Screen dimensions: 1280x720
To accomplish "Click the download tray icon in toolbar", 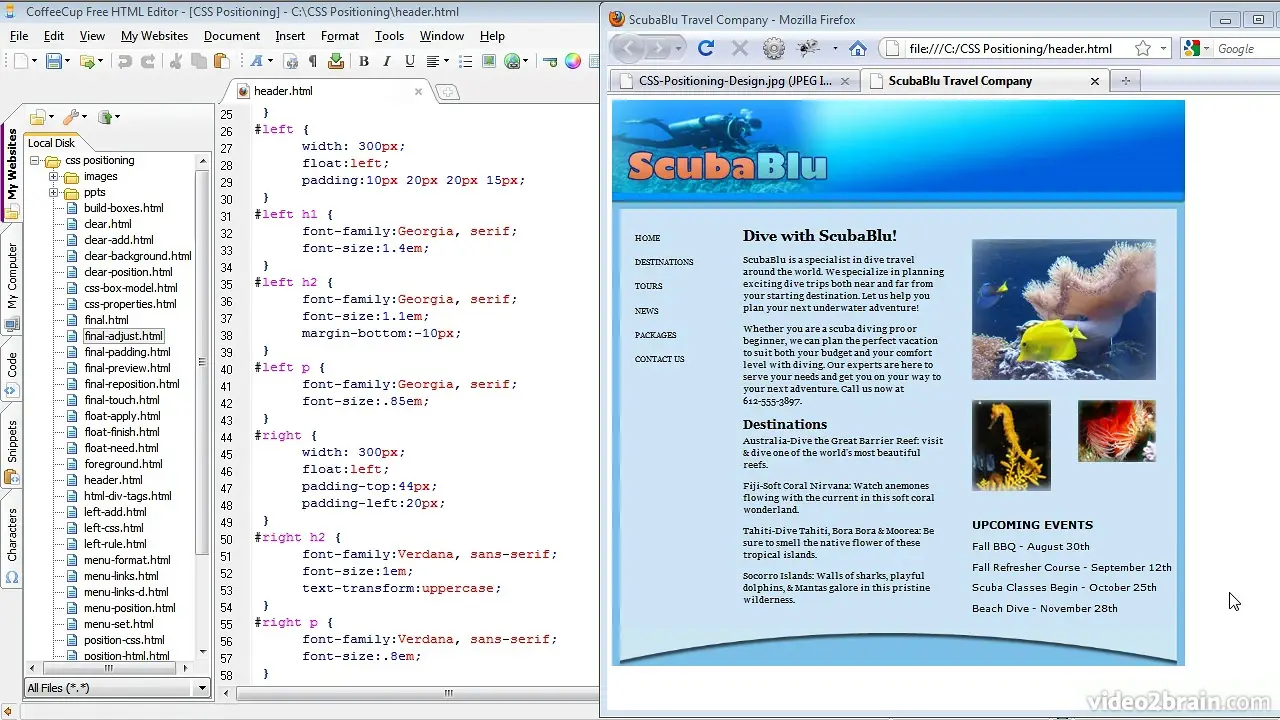I will click(336, 61).
